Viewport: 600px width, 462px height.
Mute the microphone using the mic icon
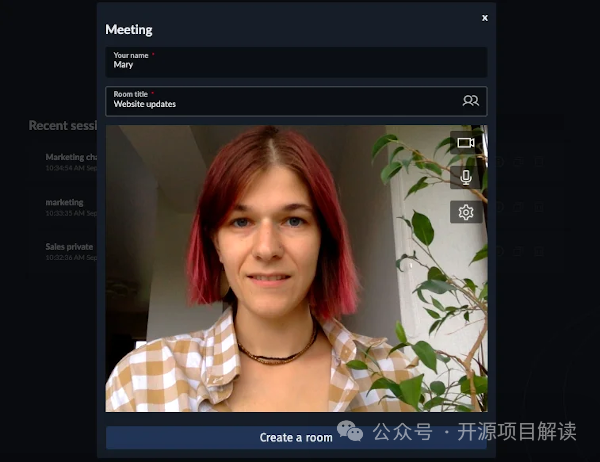[x=465, y=177]
